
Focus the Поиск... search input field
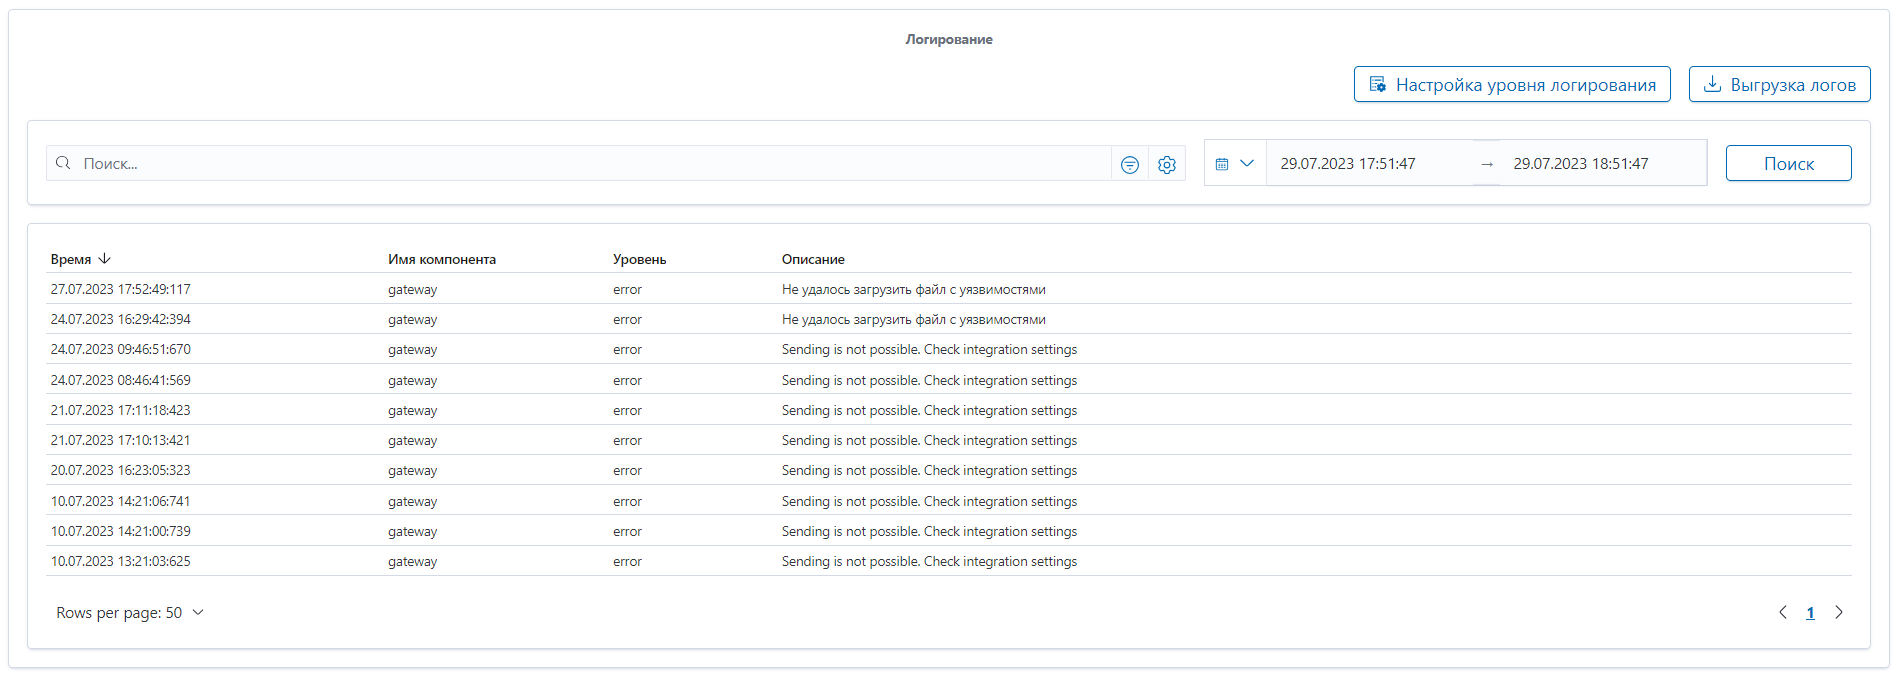[595, 163]
